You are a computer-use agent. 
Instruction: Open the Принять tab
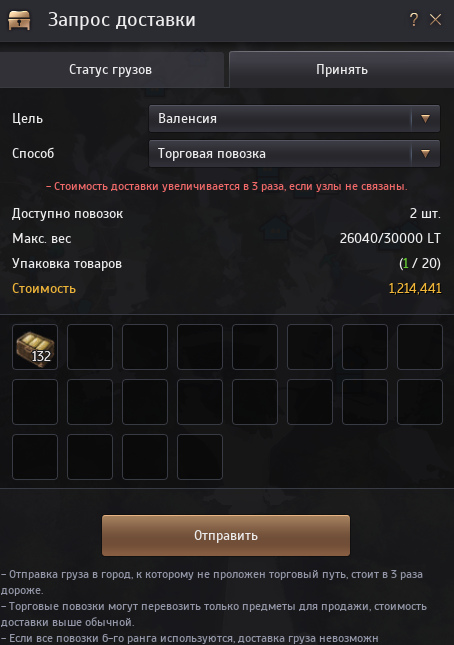coord(342,70)
